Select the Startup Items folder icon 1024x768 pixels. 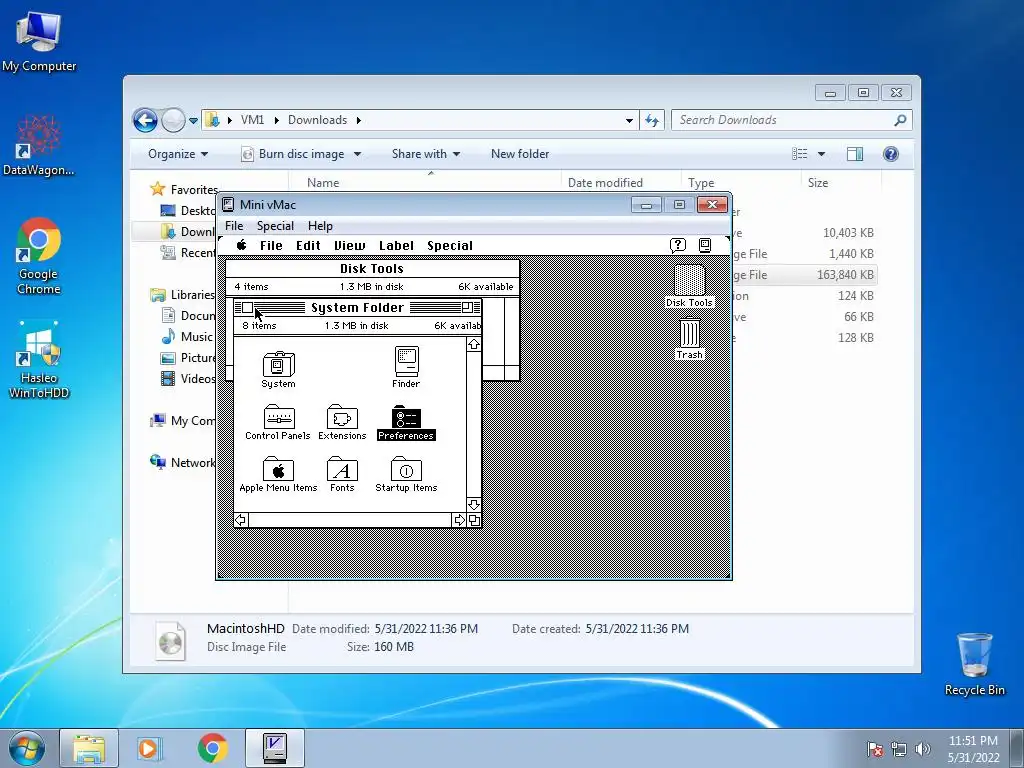tap(406, 469)
